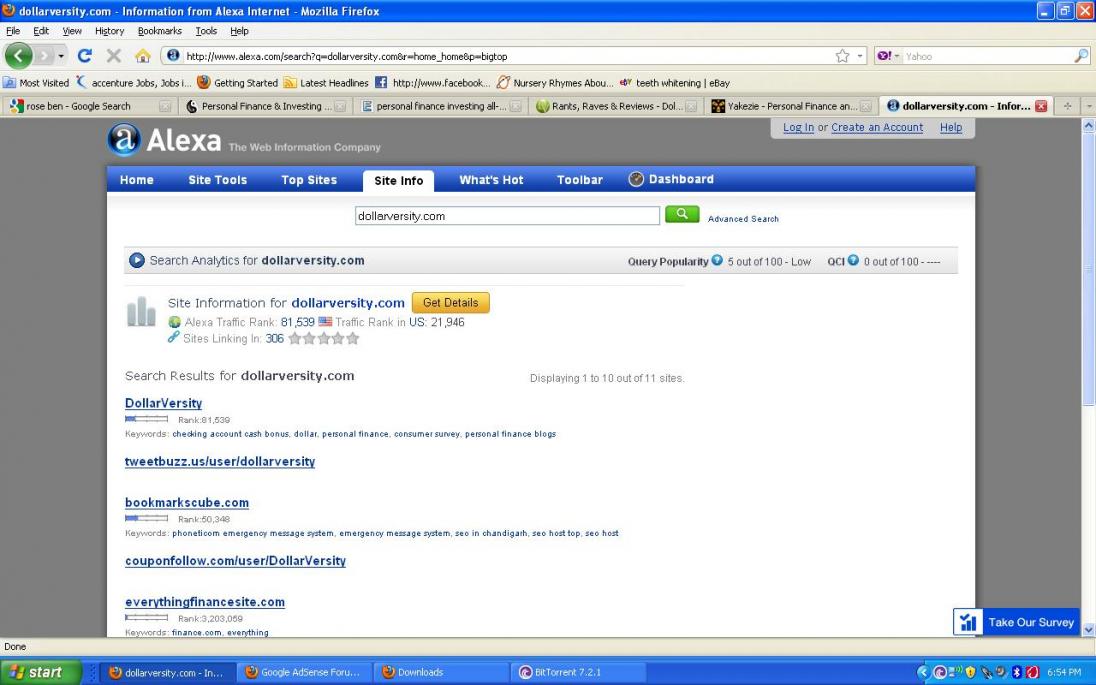Open the teeth whitening eBay bookmark
The image size is (1096, 685).
click(x=675, y=82)
